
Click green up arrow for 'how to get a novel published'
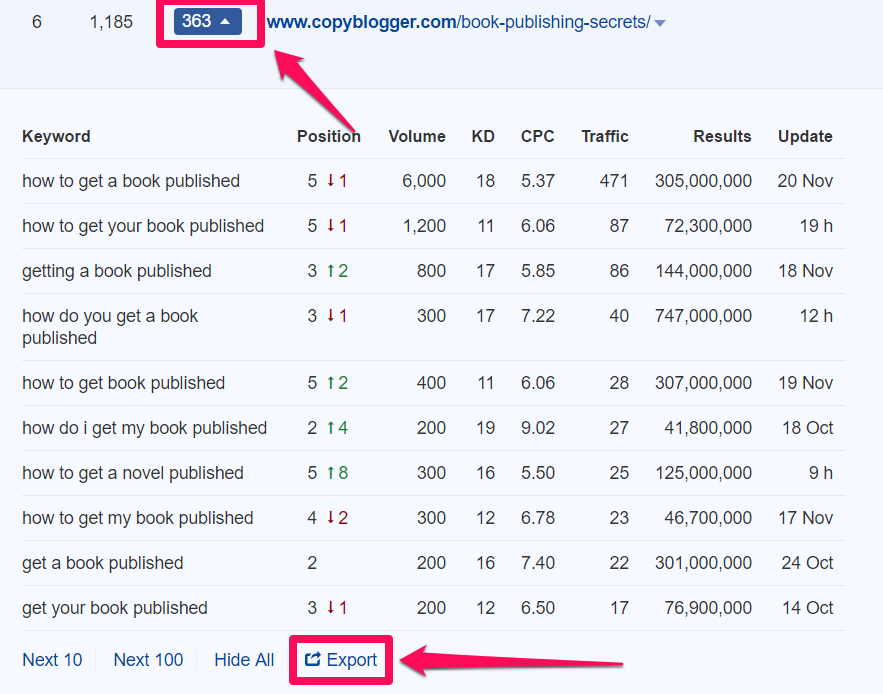[330, 474]
